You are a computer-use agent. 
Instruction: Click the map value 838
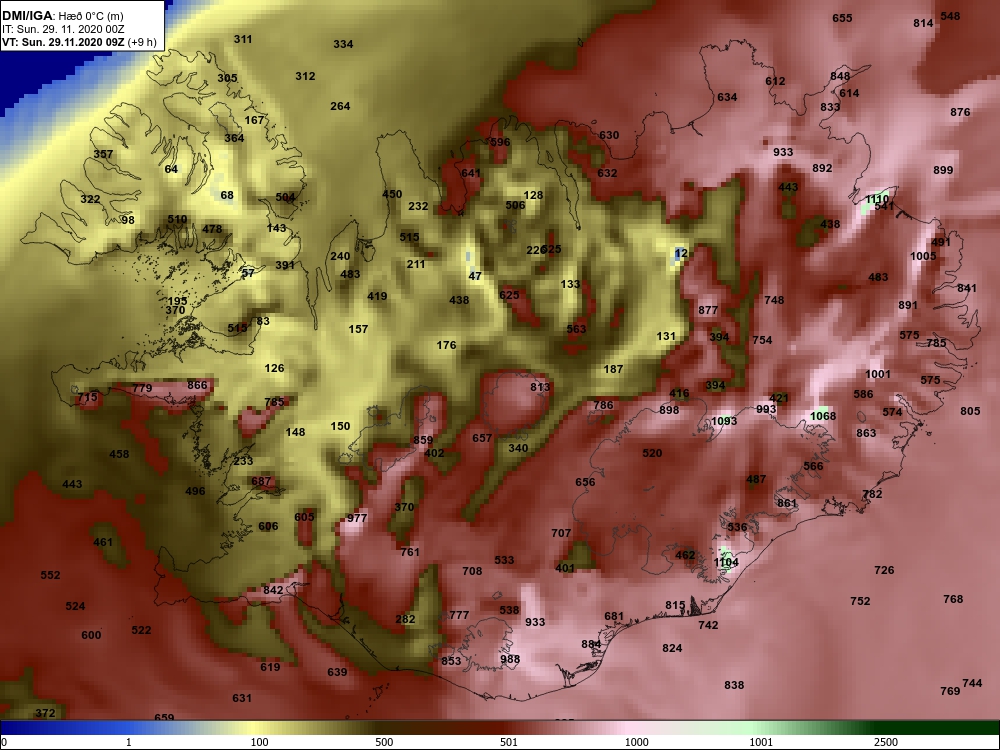(734, 684)
